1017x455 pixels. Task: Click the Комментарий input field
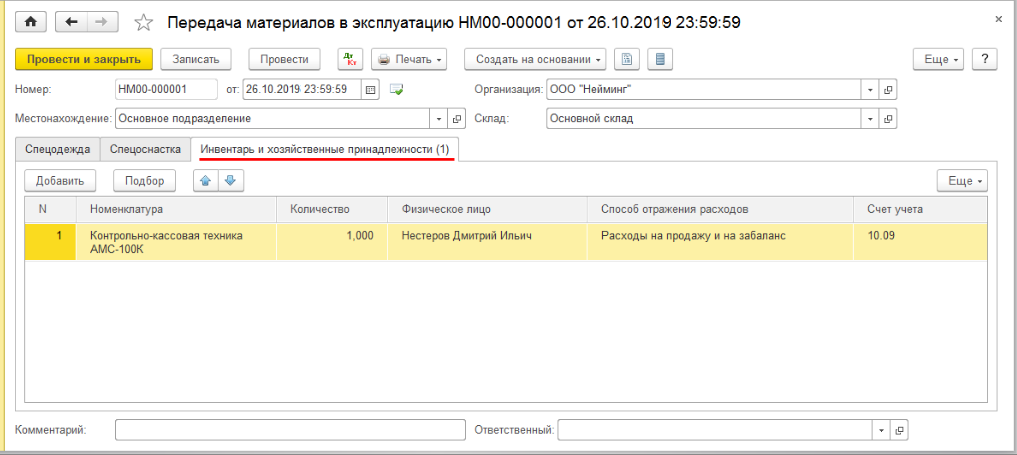291,430
